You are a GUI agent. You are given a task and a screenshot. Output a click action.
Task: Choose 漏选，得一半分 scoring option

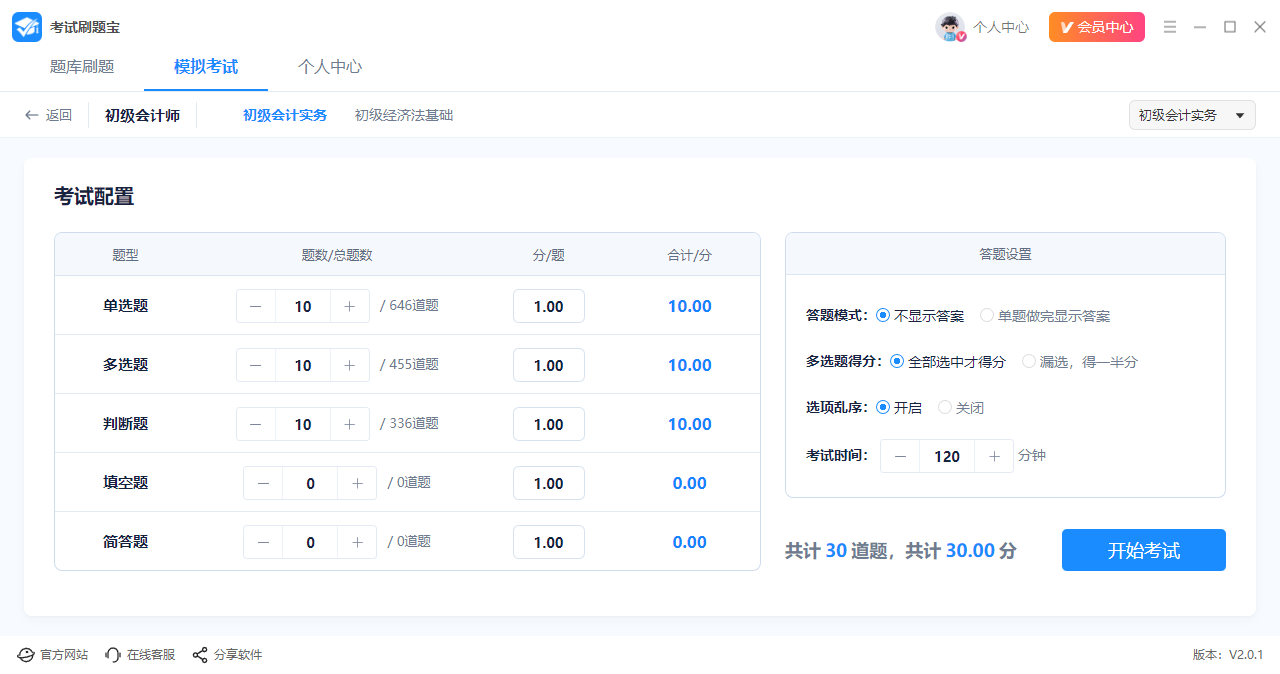click(x=1080, y=361)
